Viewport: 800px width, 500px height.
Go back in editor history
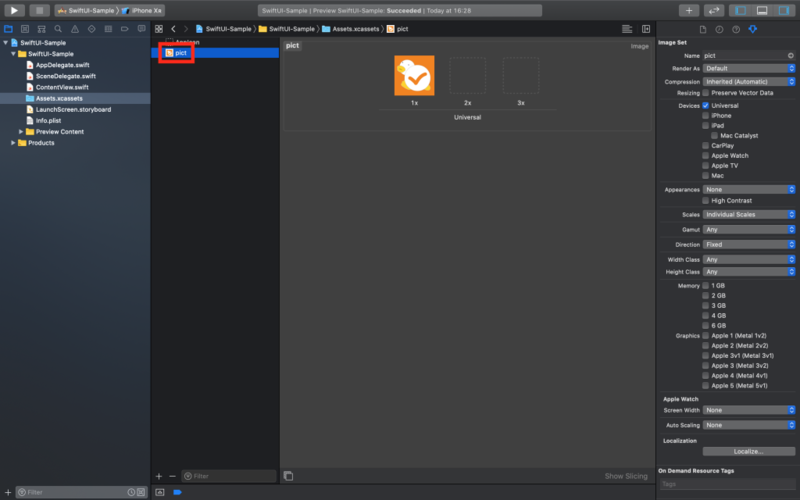coord(173,29)
